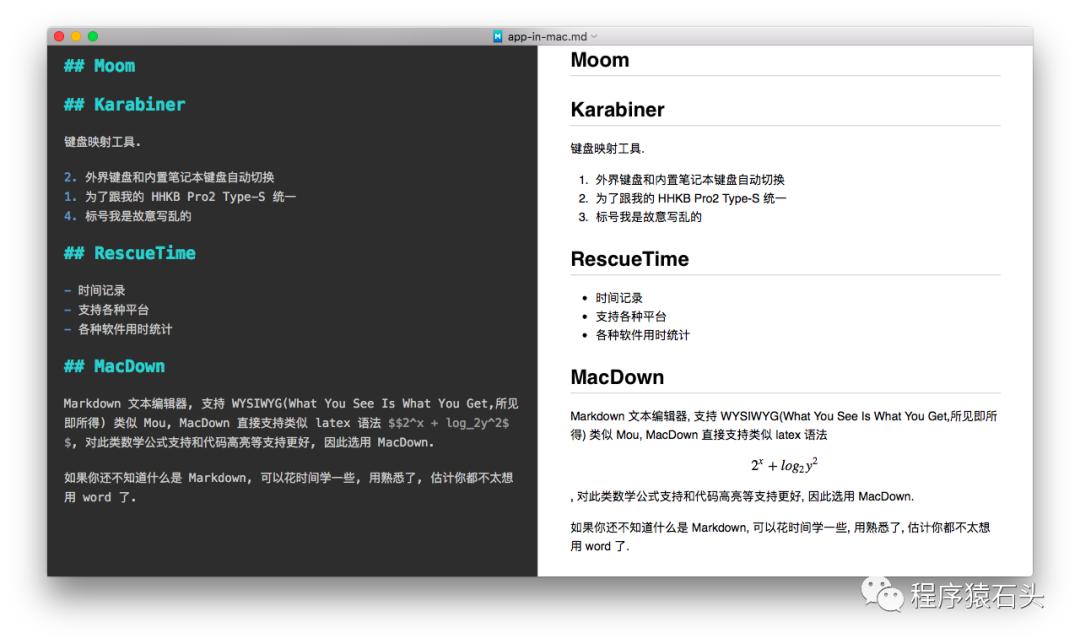Image resolution: width=1080 pixels, height=644 pixels.
Task: Click preview list item '2. 为了跟我的 HHKB Pro2 Type-S 统一'
Action: [682, 198]
